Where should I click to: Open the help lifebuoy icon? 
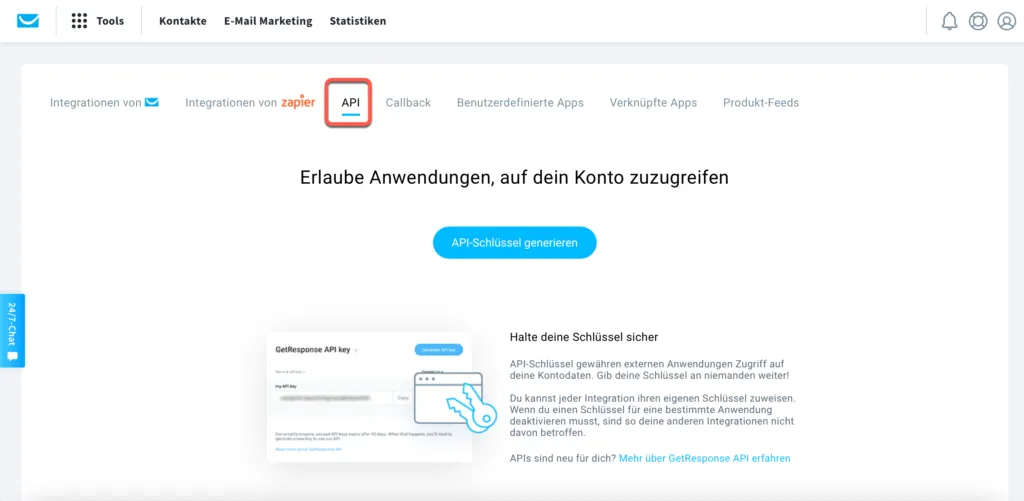click(x=978, y=21)
